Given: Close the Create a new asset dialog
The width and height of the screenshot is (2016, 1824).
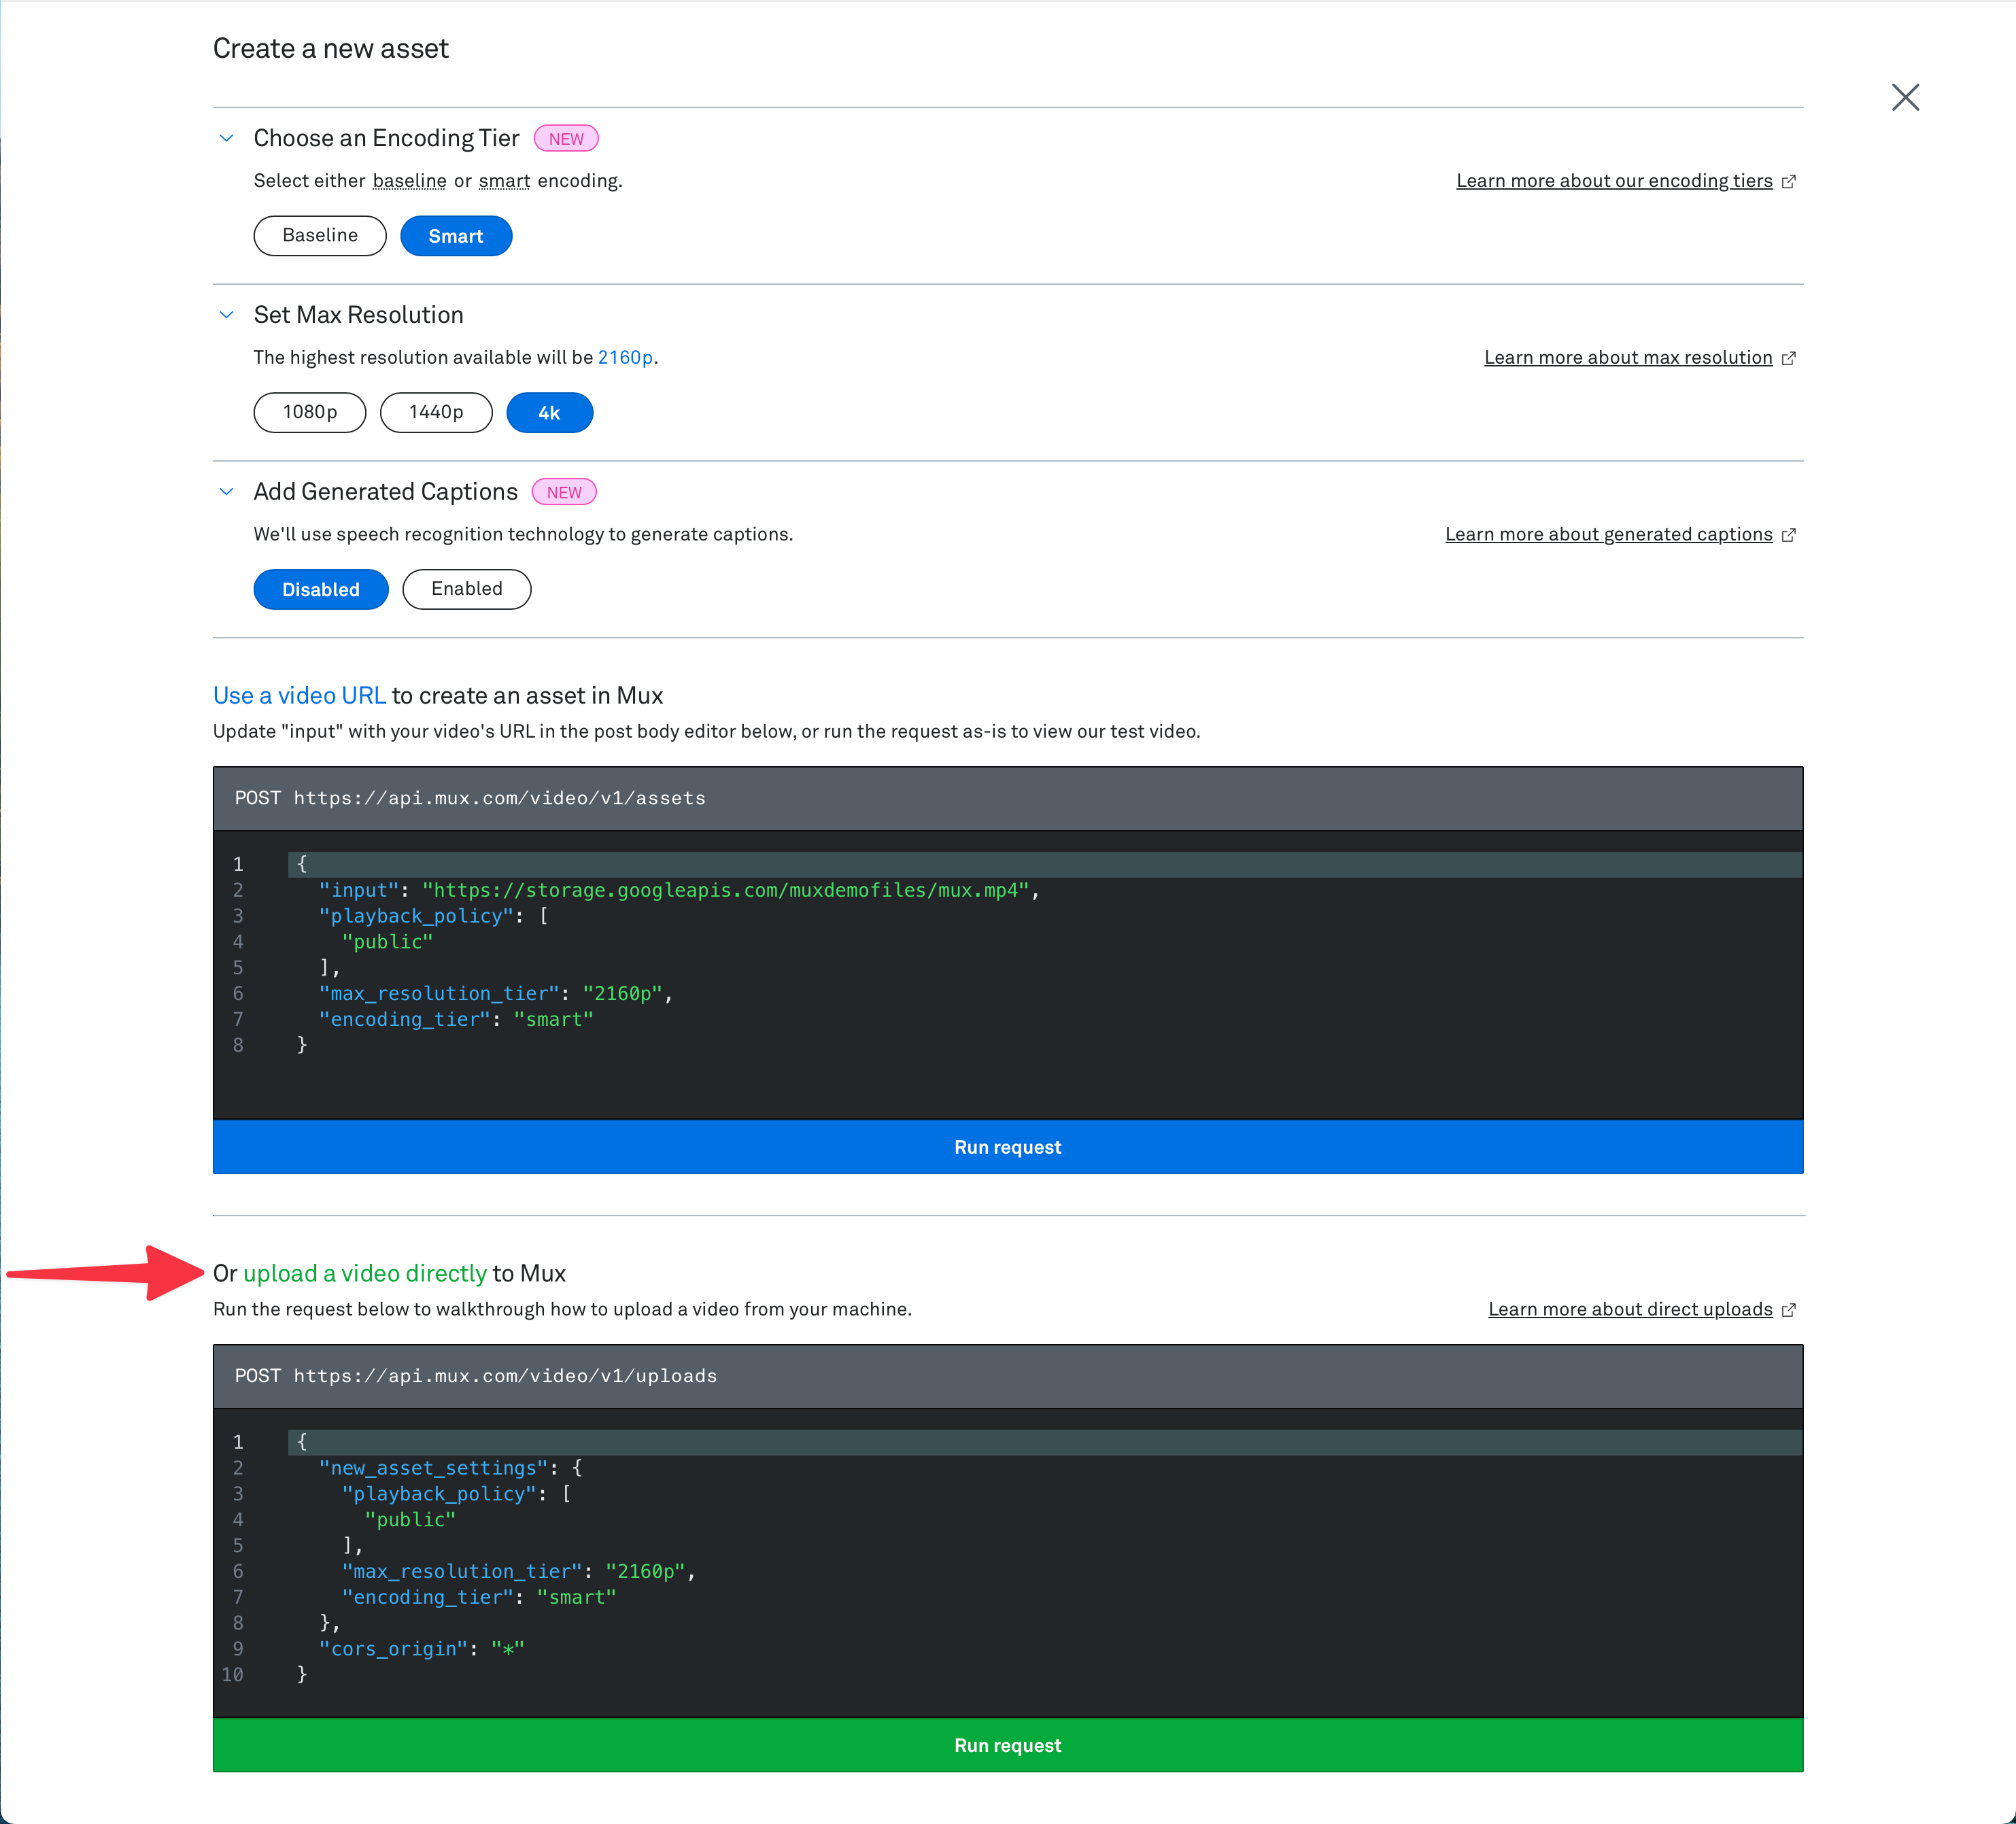Looking at the screenshot, I should pyautogui.click(x=1905, y=97).
